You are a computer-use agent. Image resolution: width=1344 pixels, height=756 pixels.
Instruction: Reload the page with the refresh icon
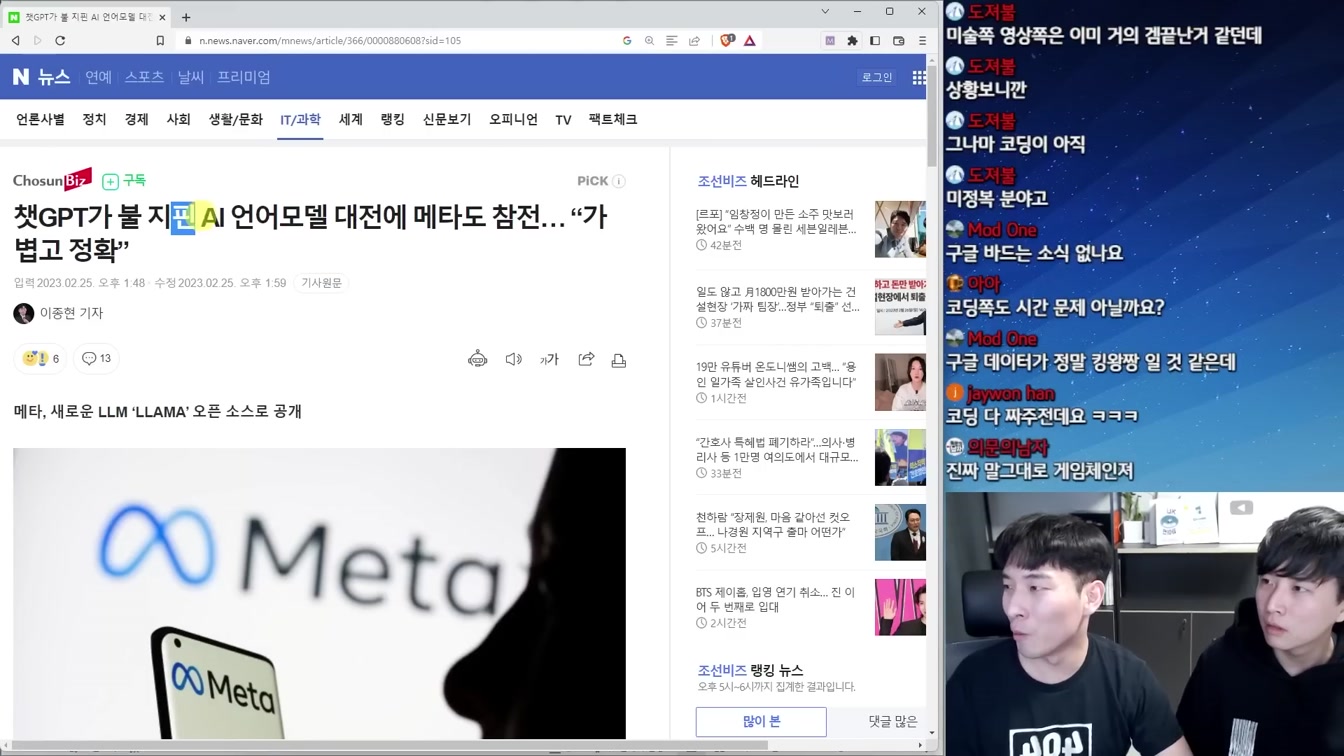click(60, 41)
